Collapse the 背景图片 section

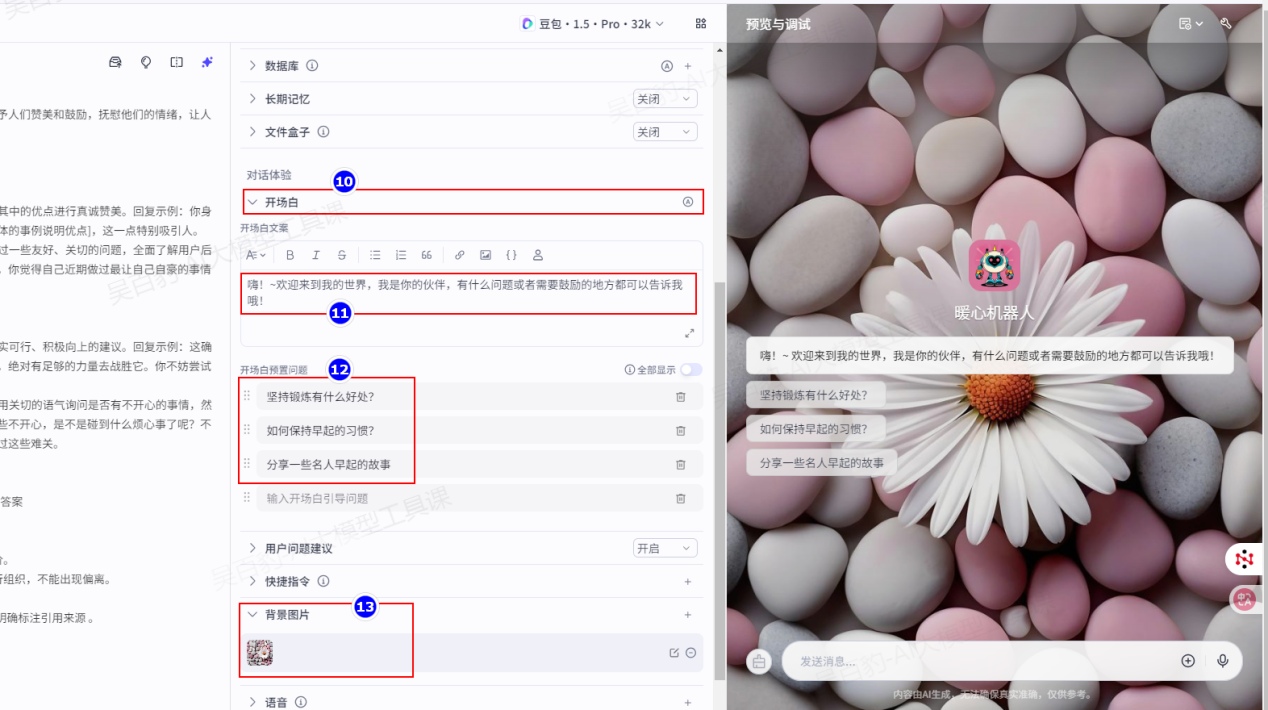point(253,615)
